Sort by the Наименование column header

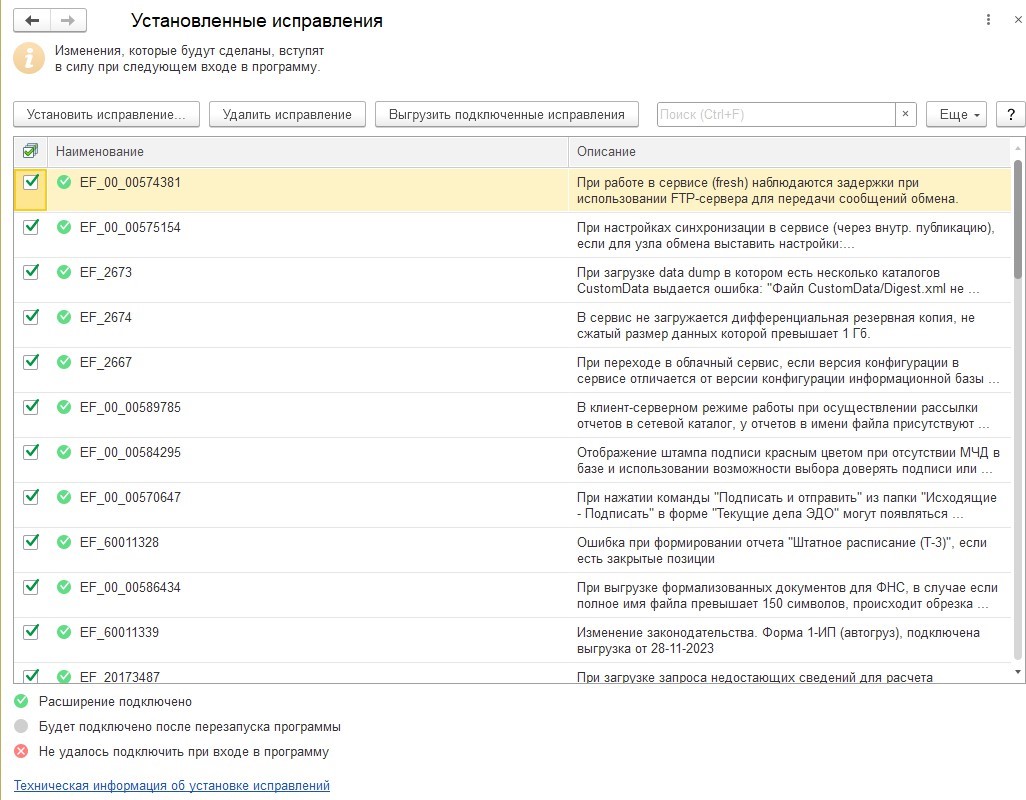[x=308, y=151]
